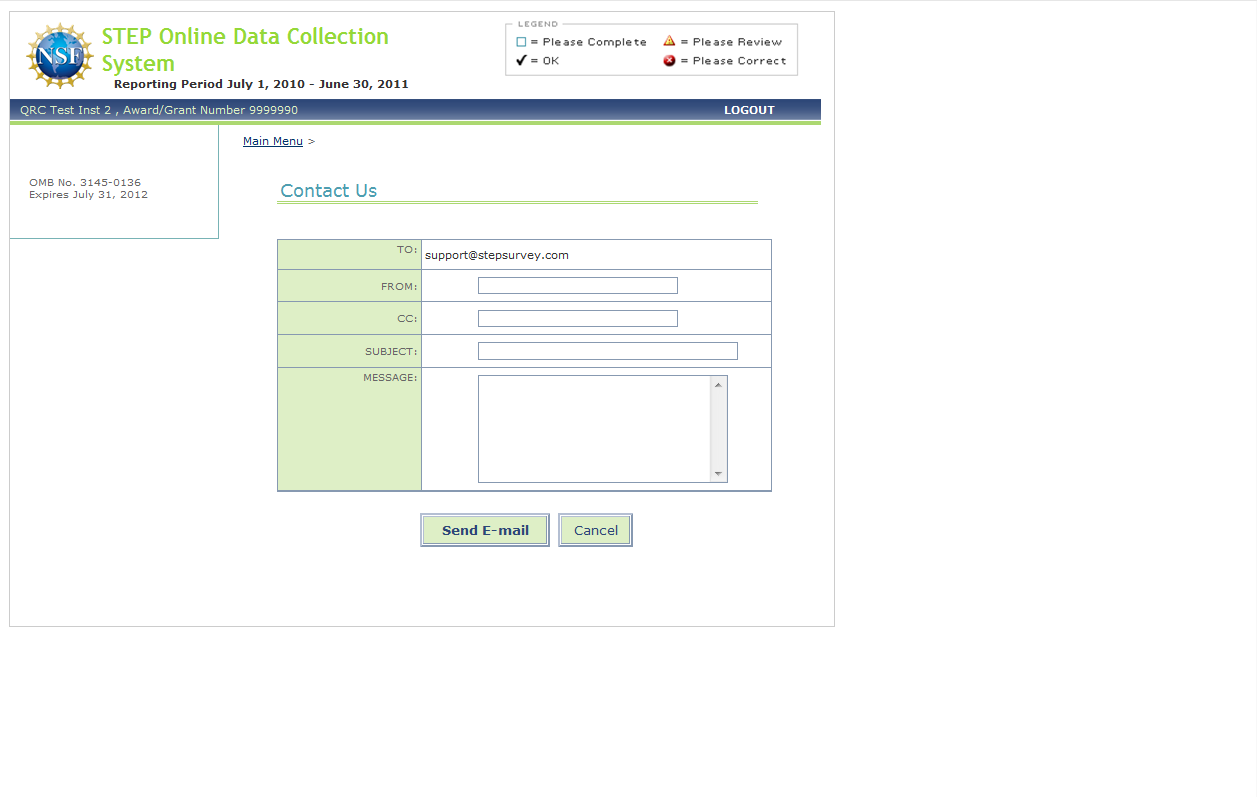Focus the CC email field
This screenshot has width=1257, height=797.
pyautogui.click(x=578, y=319)
